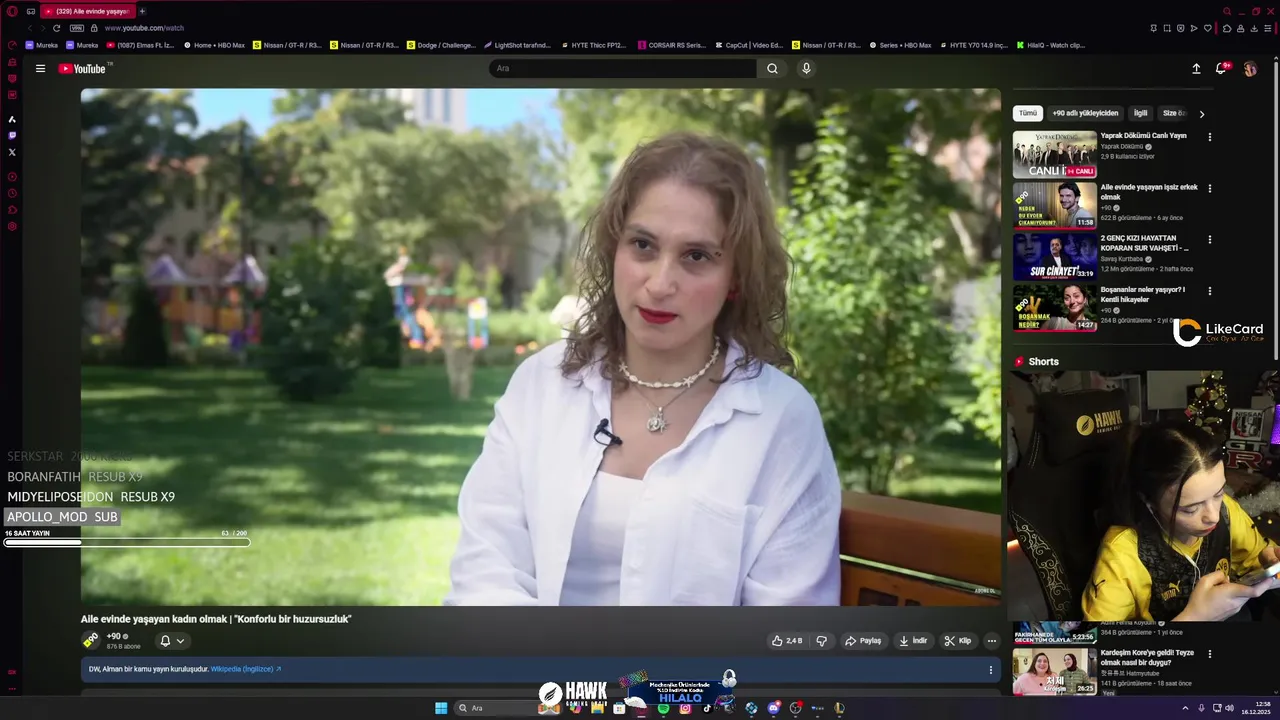This screenshot has height=720, width=1280.
Task: Open the heart icon in browser toolbar
Action: tap(1208, 28)
